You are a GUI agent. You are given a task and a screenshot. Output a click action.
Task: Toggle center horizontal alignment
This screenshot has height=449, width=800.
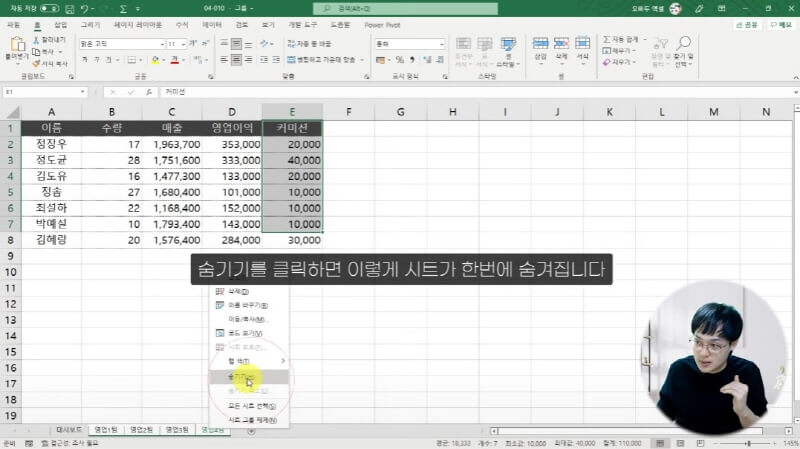tap(236, 60)
